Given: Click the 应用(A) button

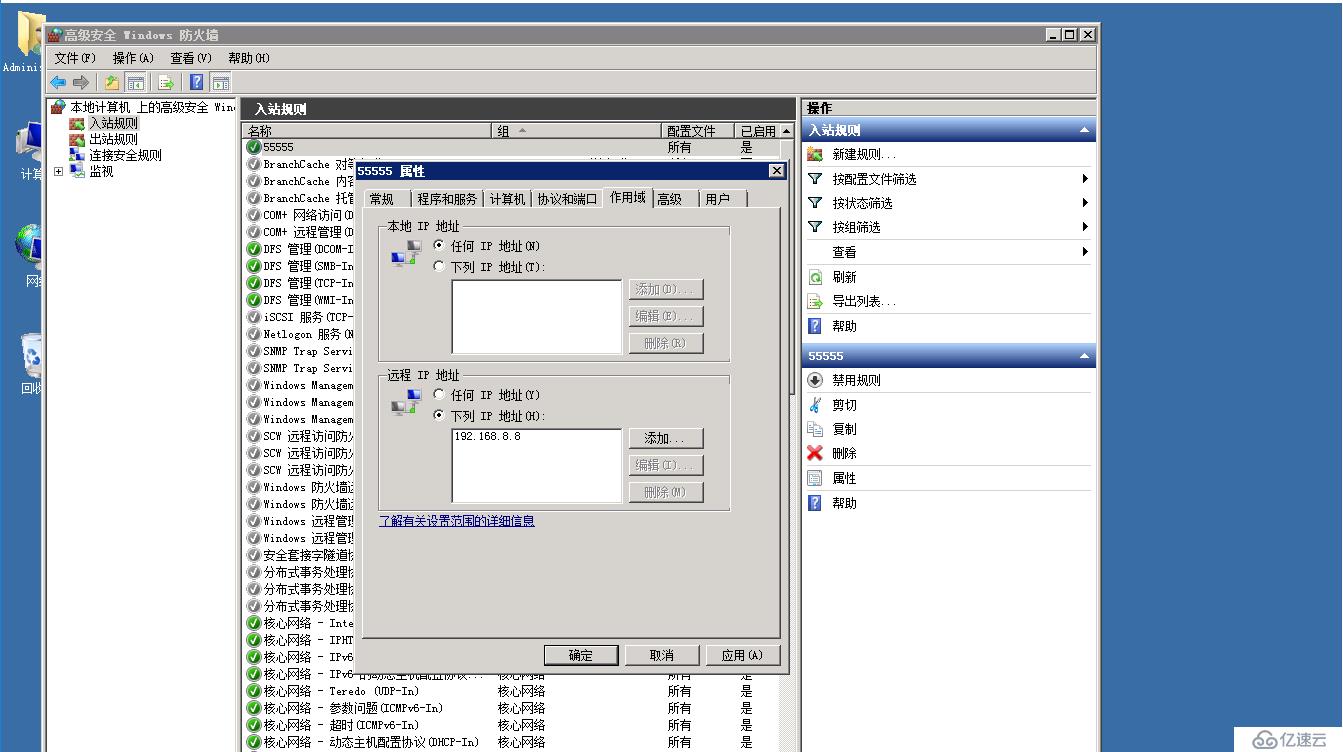Looking at the screenshot, I should tap(742, 655).
